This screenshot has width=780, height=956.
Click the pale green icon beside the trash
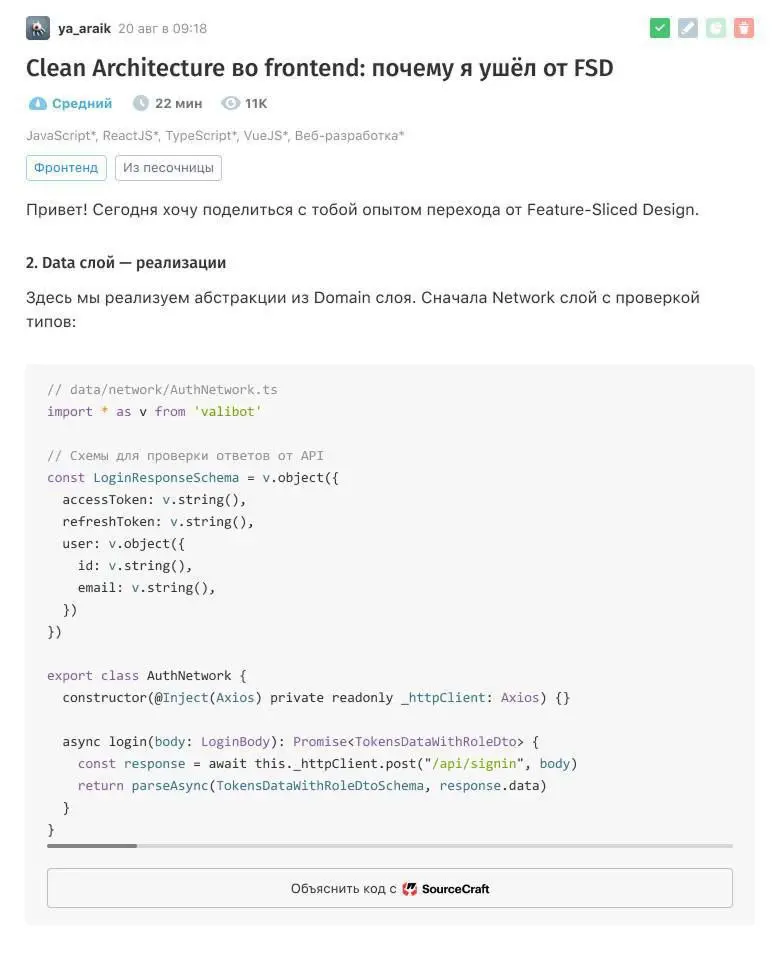[715, 28]
